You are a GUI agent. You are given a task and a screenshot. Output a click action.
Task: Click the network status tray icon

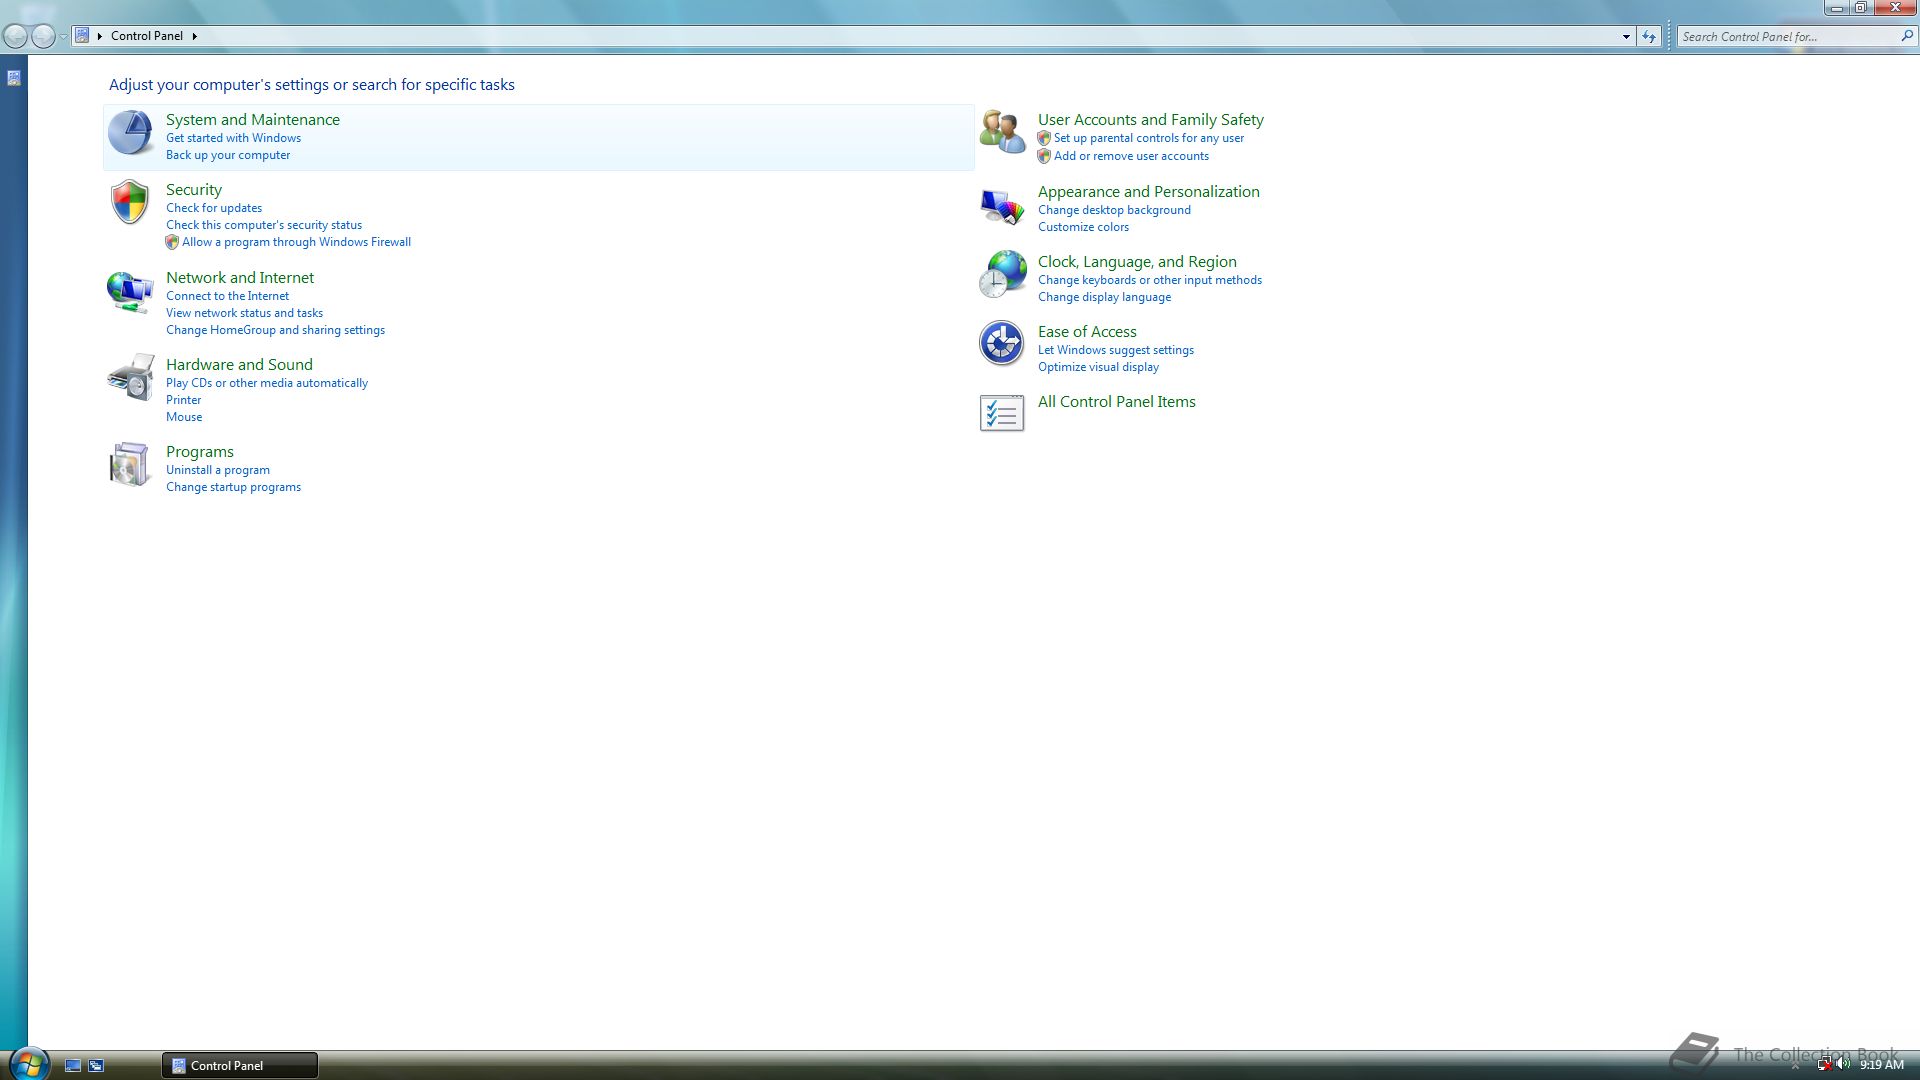pos(1824,1064)
